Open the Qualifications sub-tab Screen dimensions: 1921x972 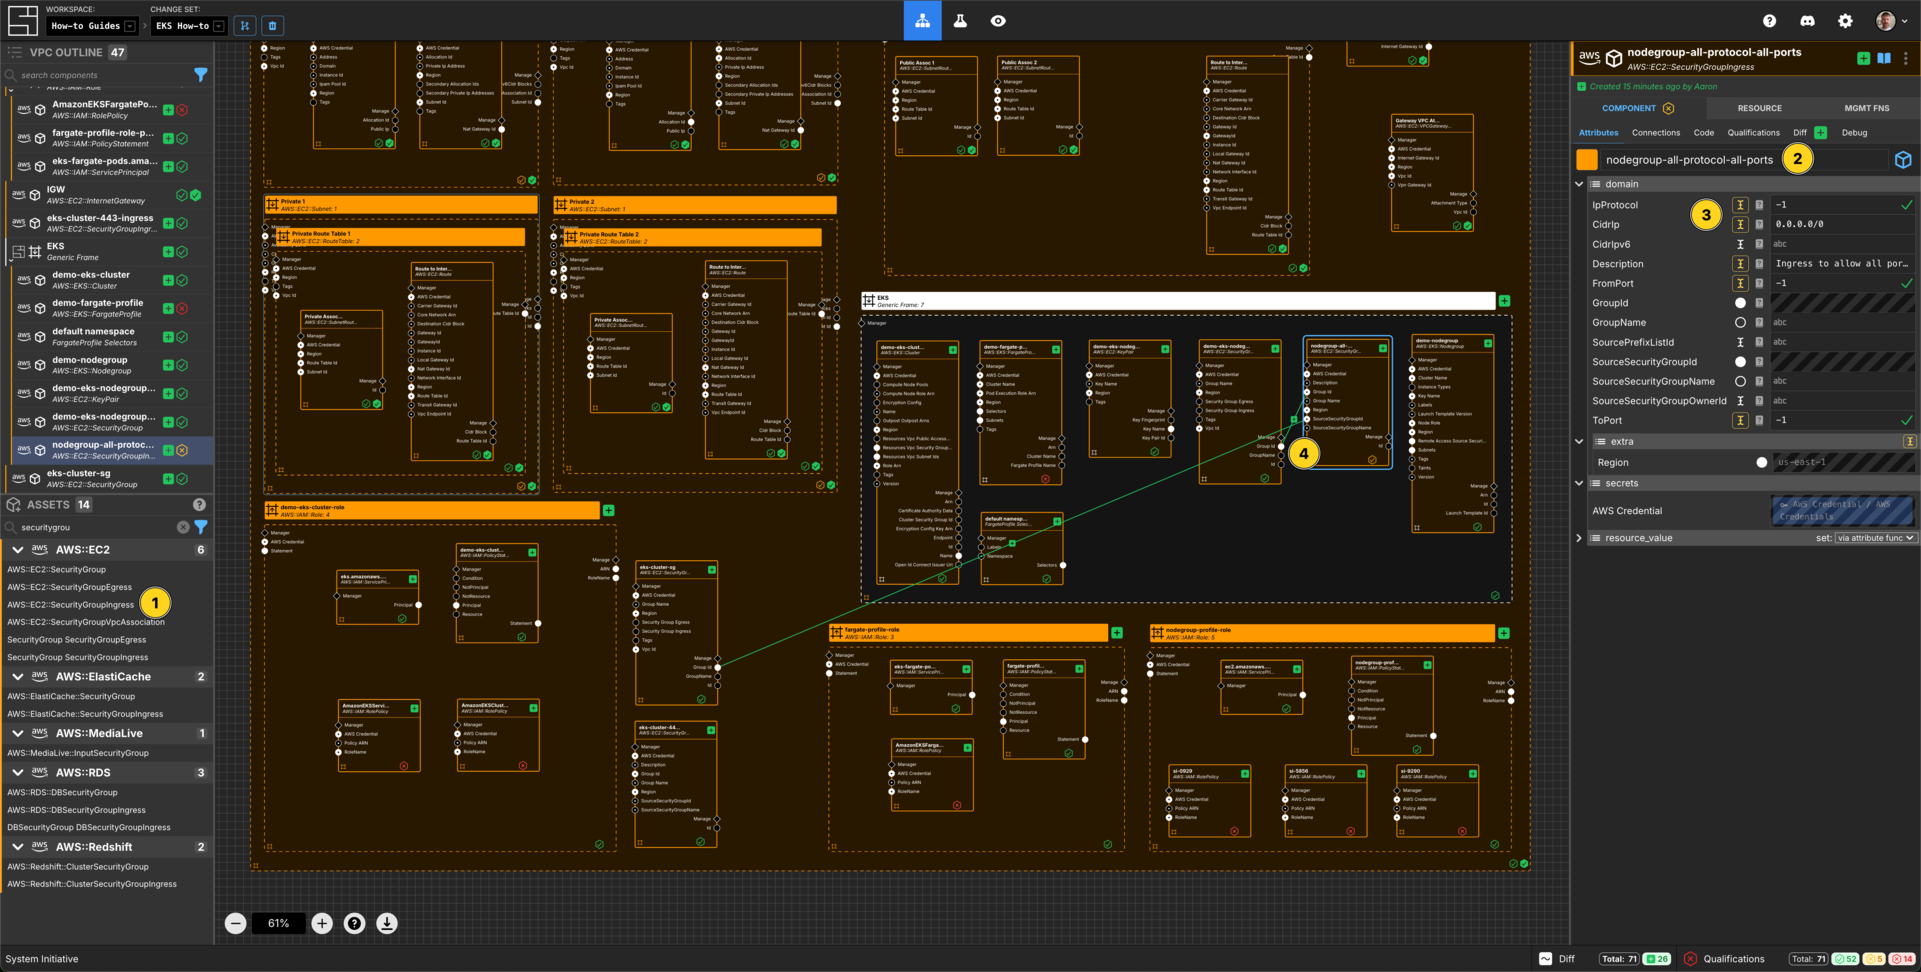point(1753,133)
